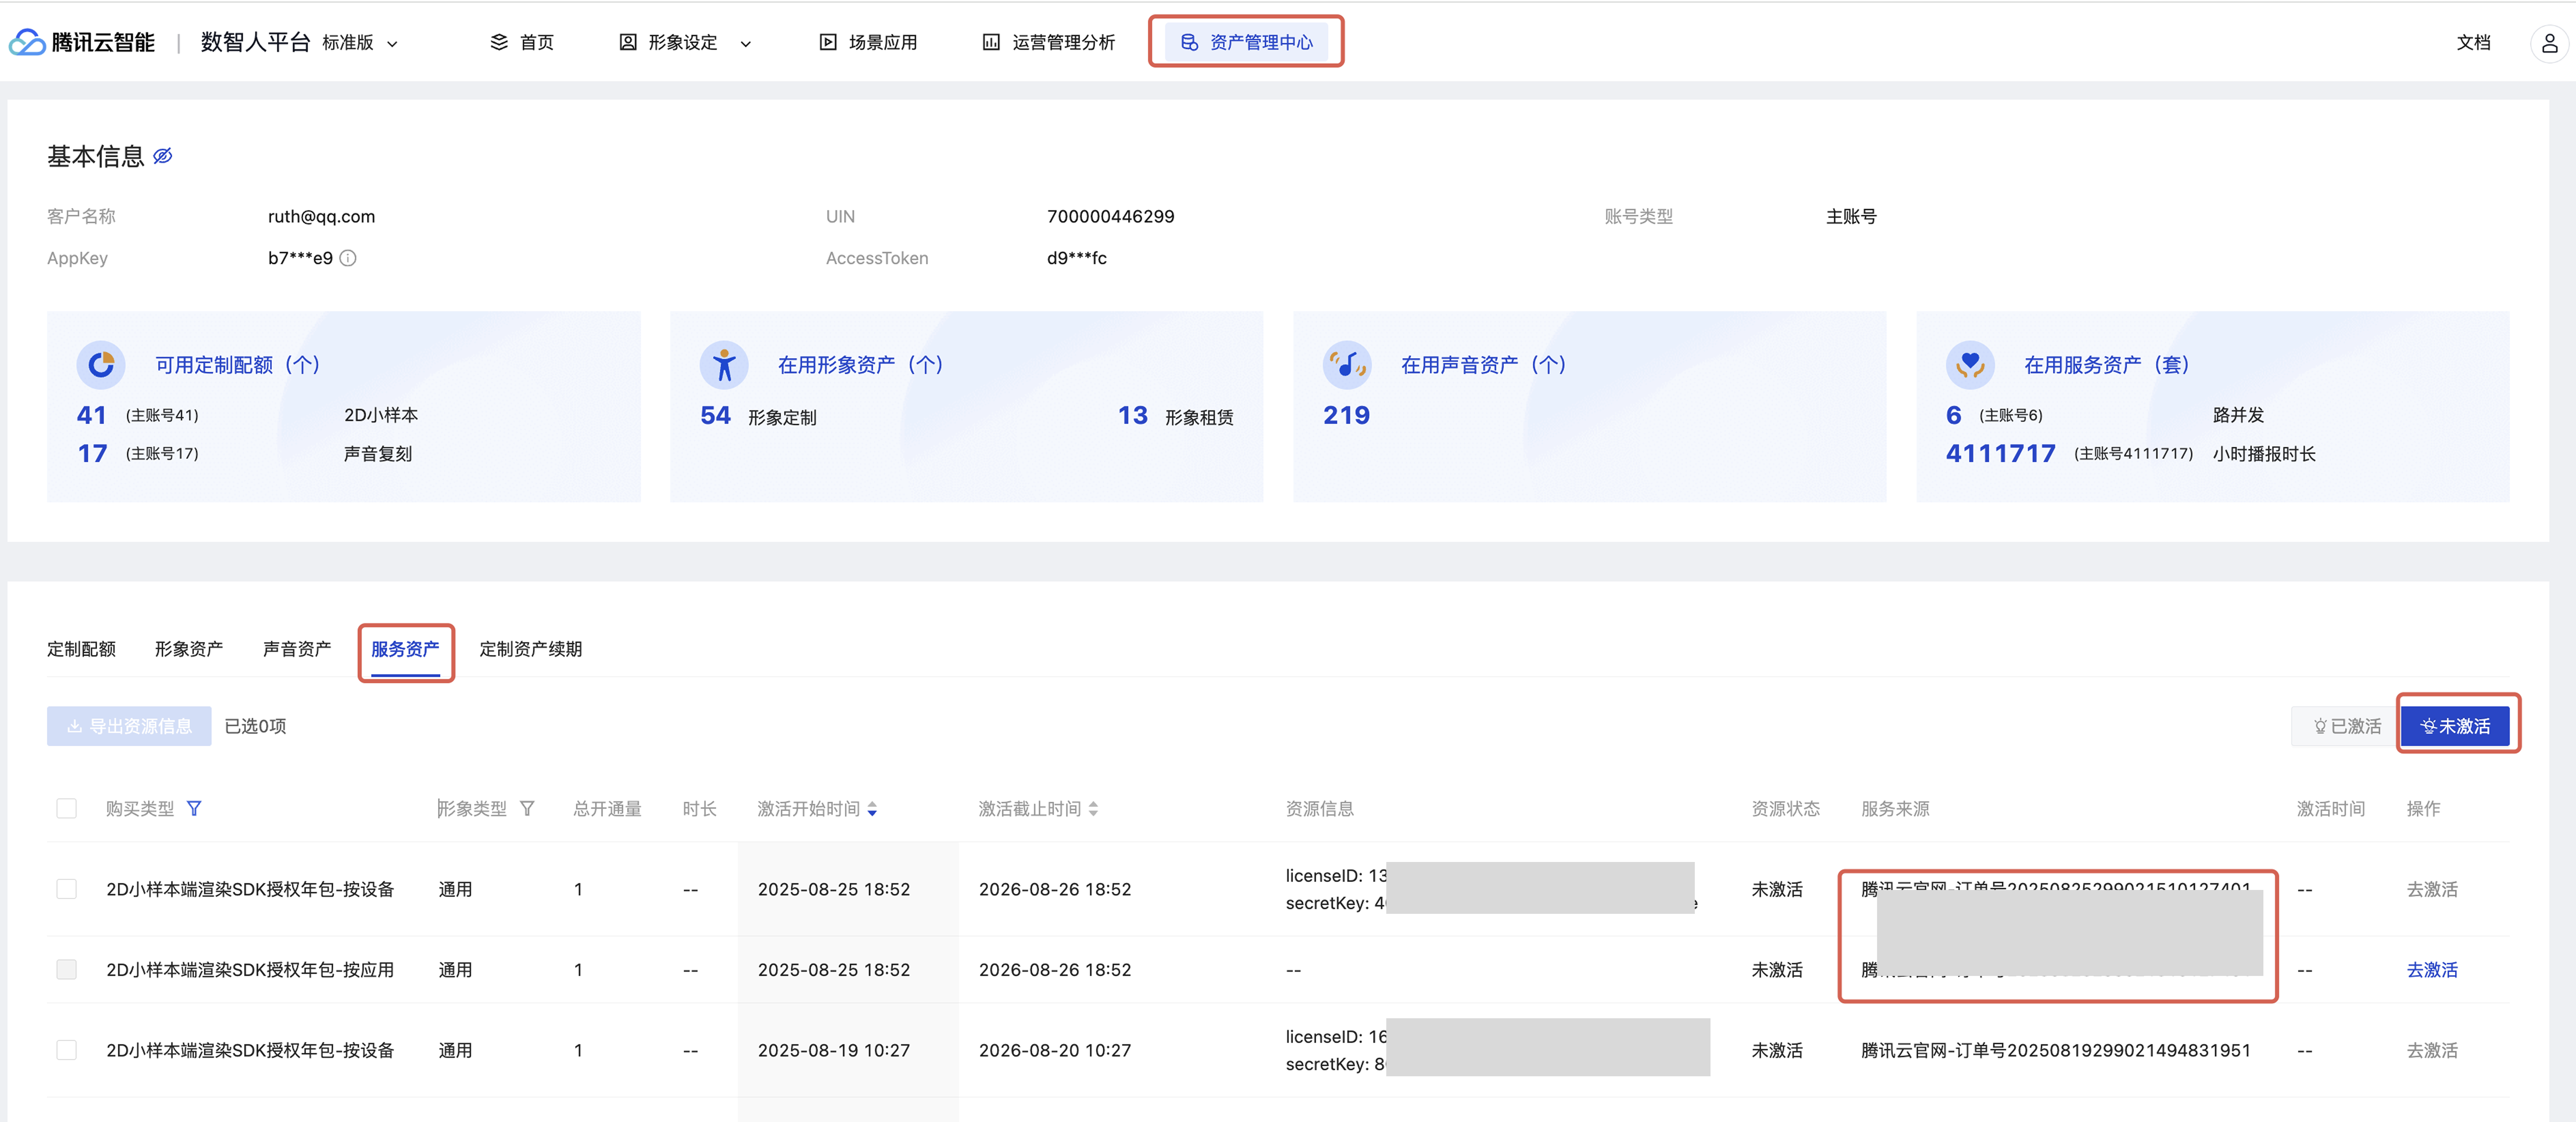Click the 可用定制配额 pie chart icon
Screen dimensions: 2576x1122
[x=101, y=365]
